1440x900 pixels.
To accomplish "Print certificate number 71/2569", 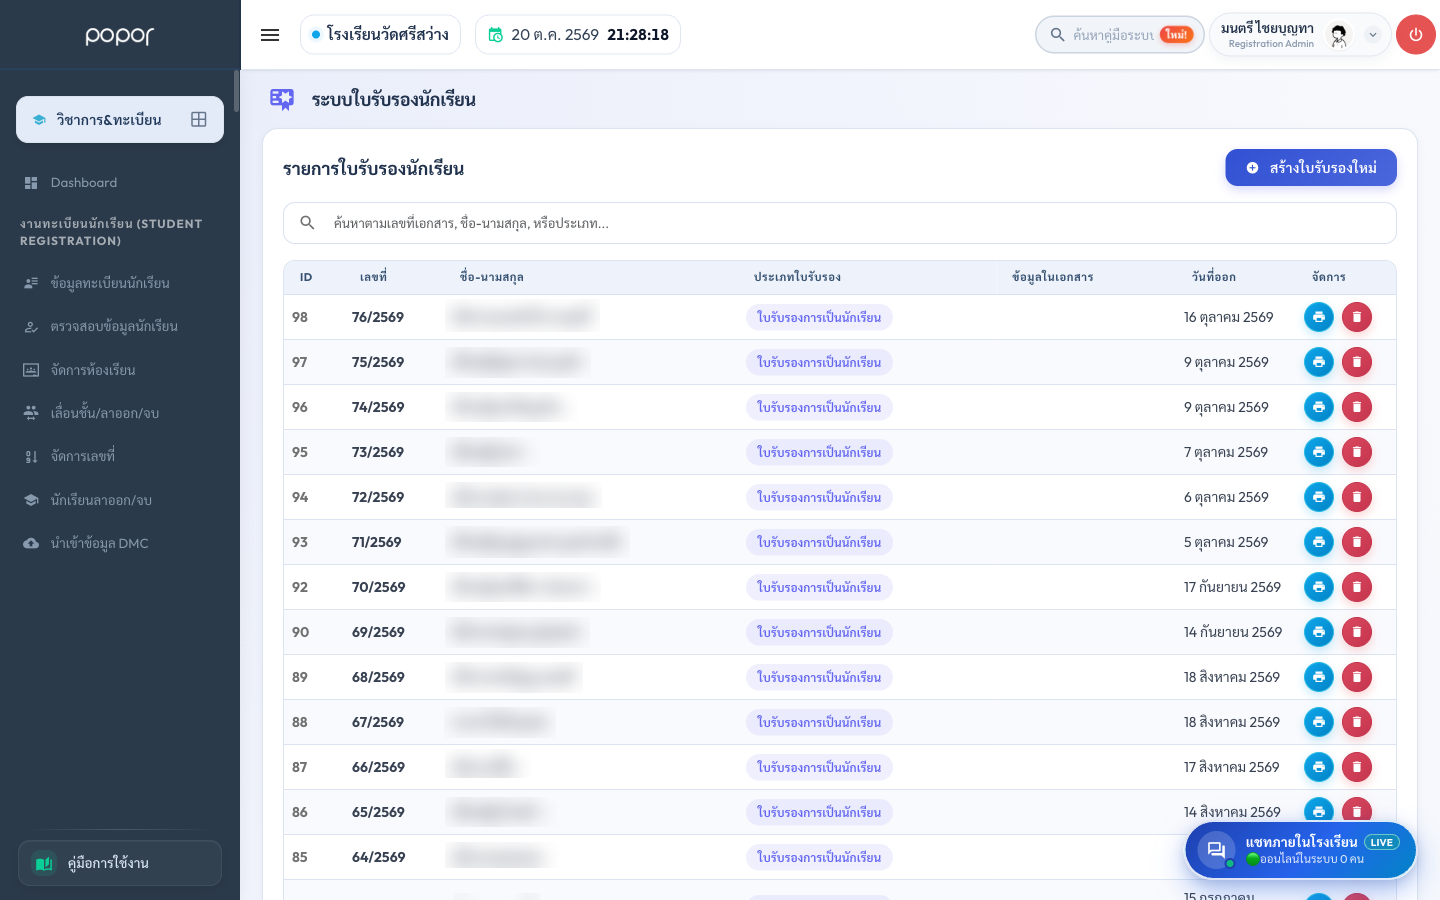I will click(1319, 542).
